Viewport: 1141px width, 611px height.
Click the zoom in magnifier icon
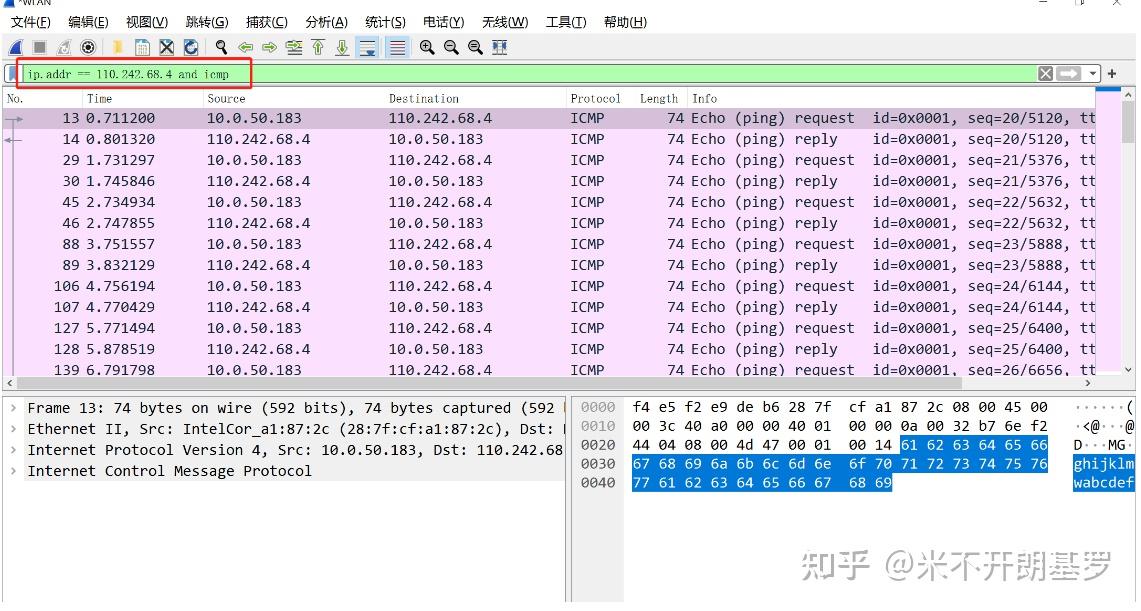pos(425,47)
